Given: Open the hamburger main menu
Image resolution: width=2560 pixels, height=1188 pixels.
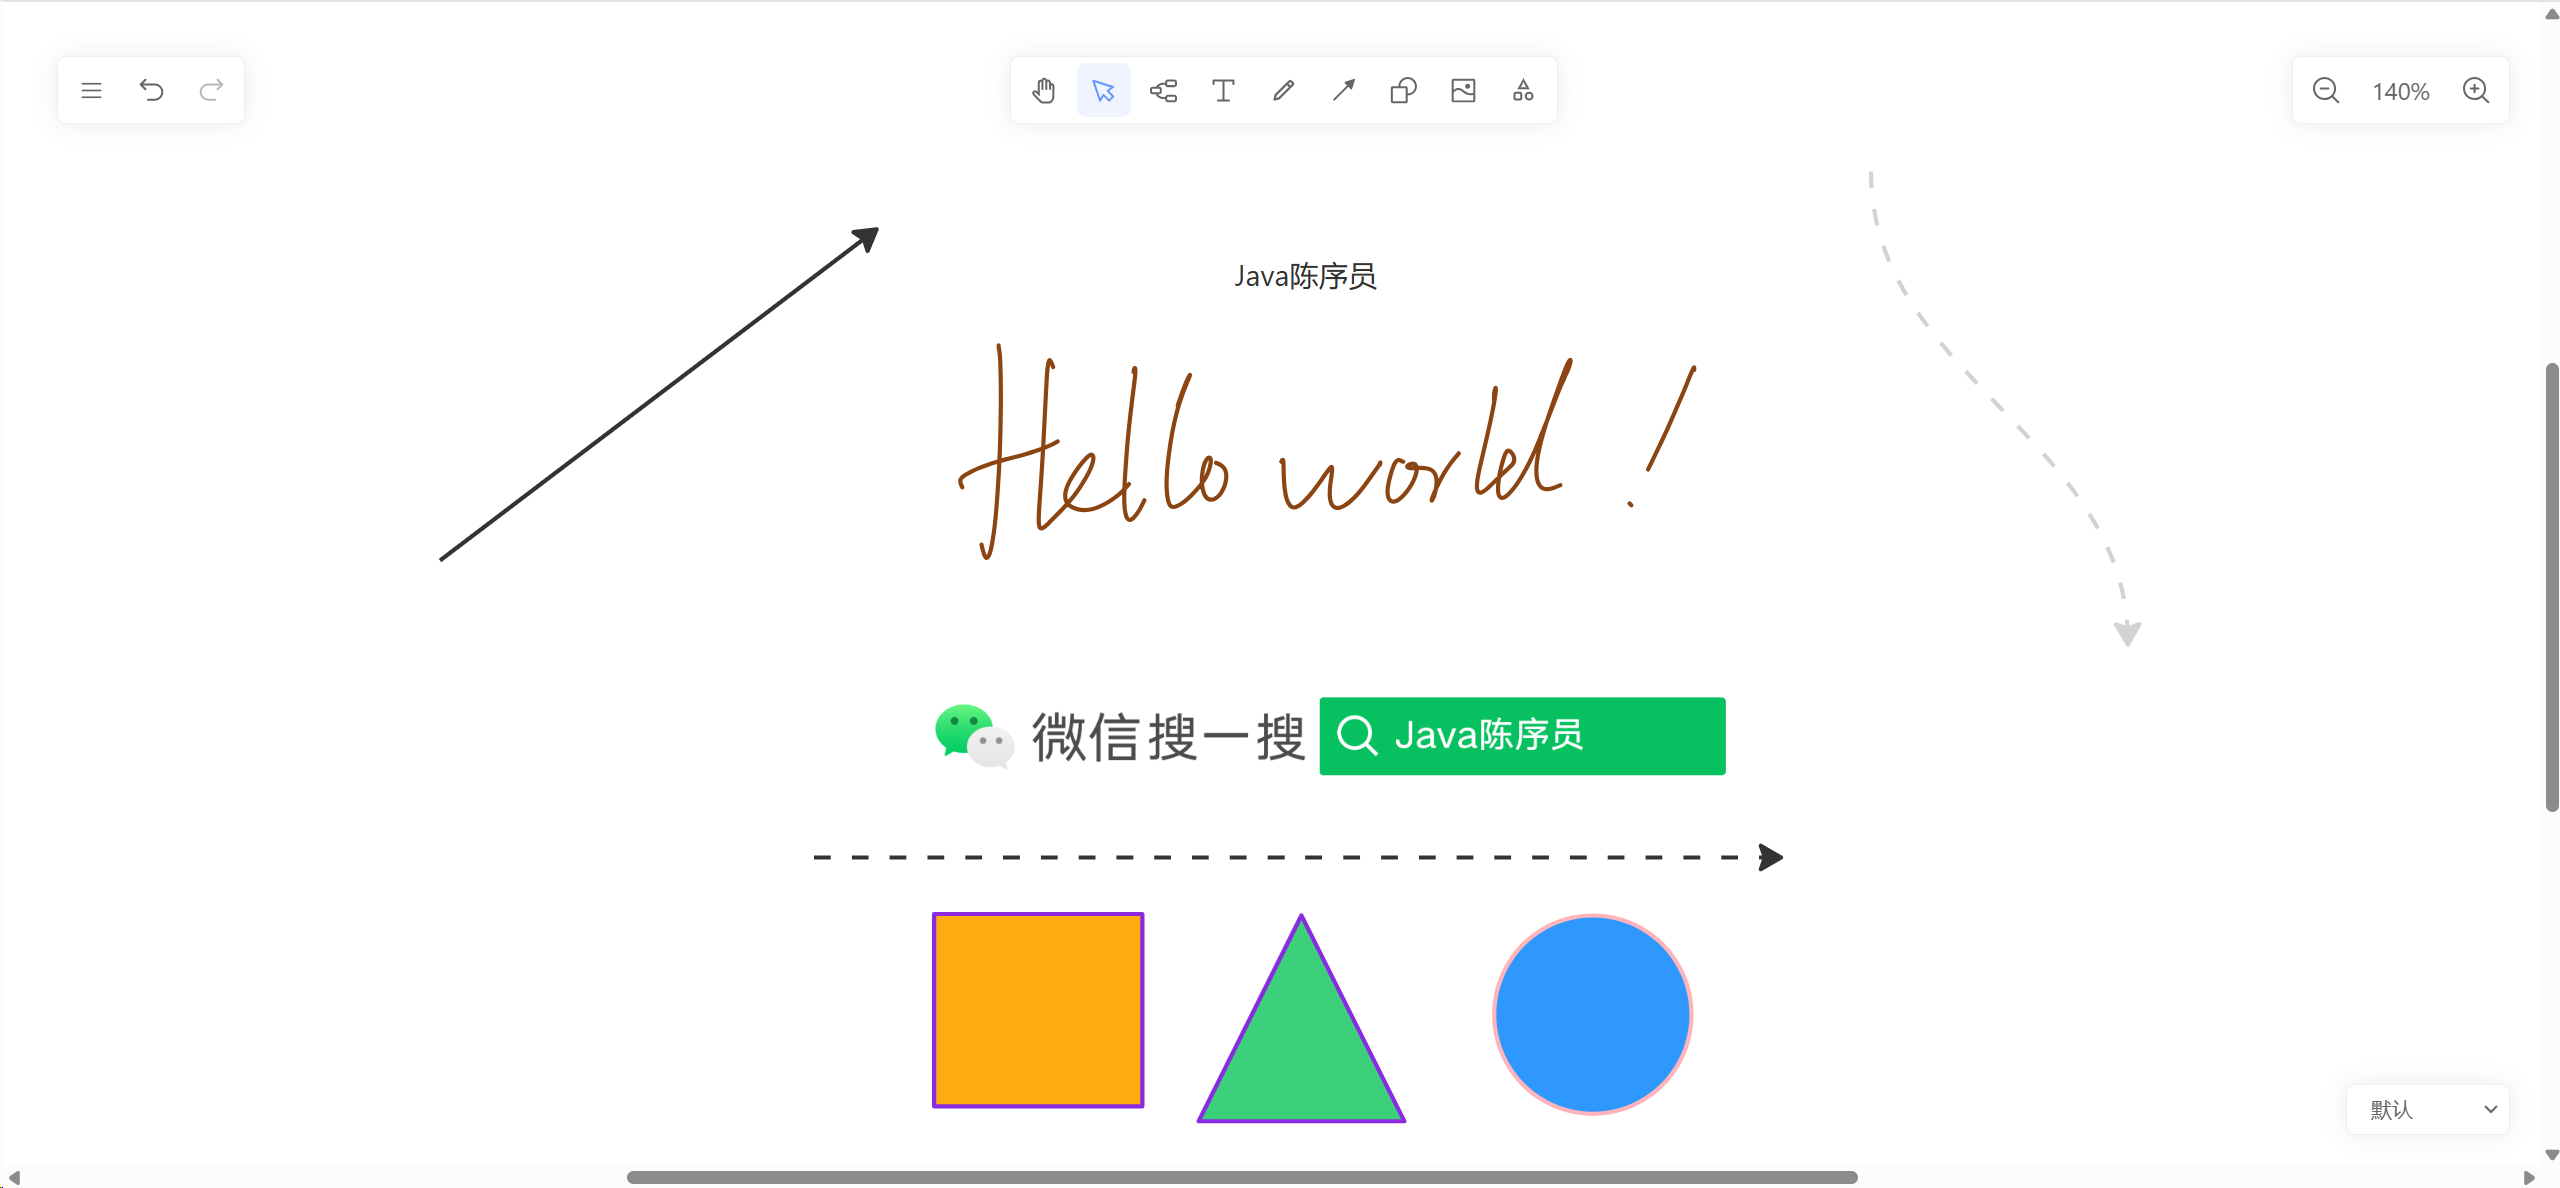Looking at the screenshot, I should pos(91,91).
